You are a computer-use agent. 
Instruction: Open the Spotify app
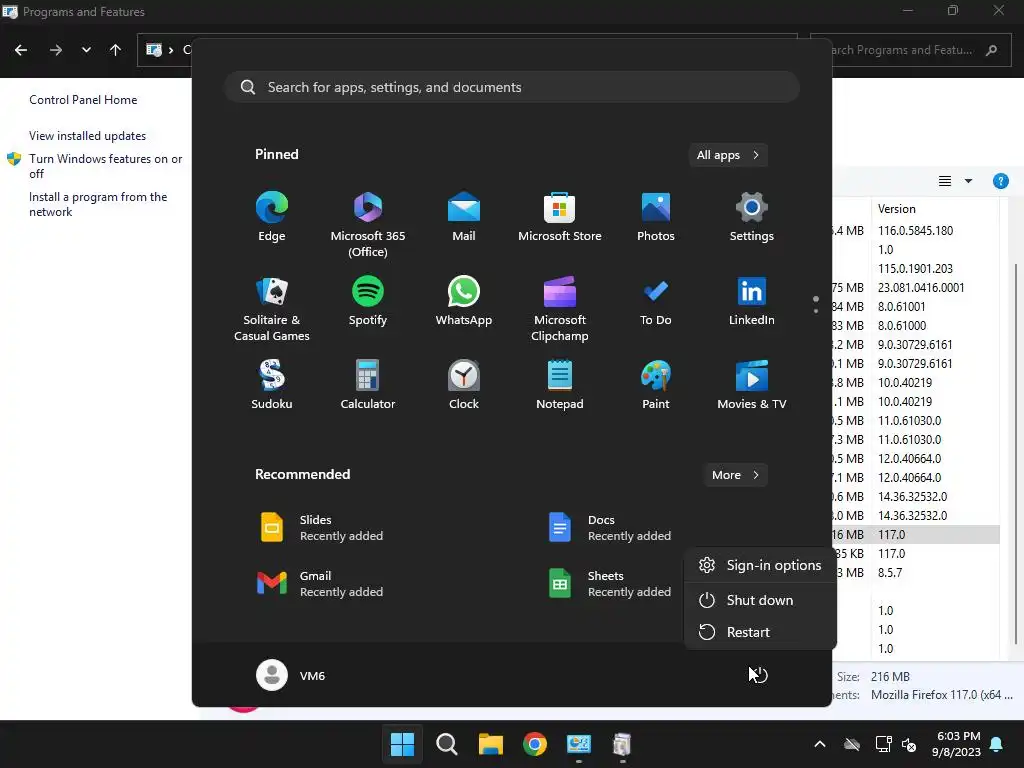368,301
